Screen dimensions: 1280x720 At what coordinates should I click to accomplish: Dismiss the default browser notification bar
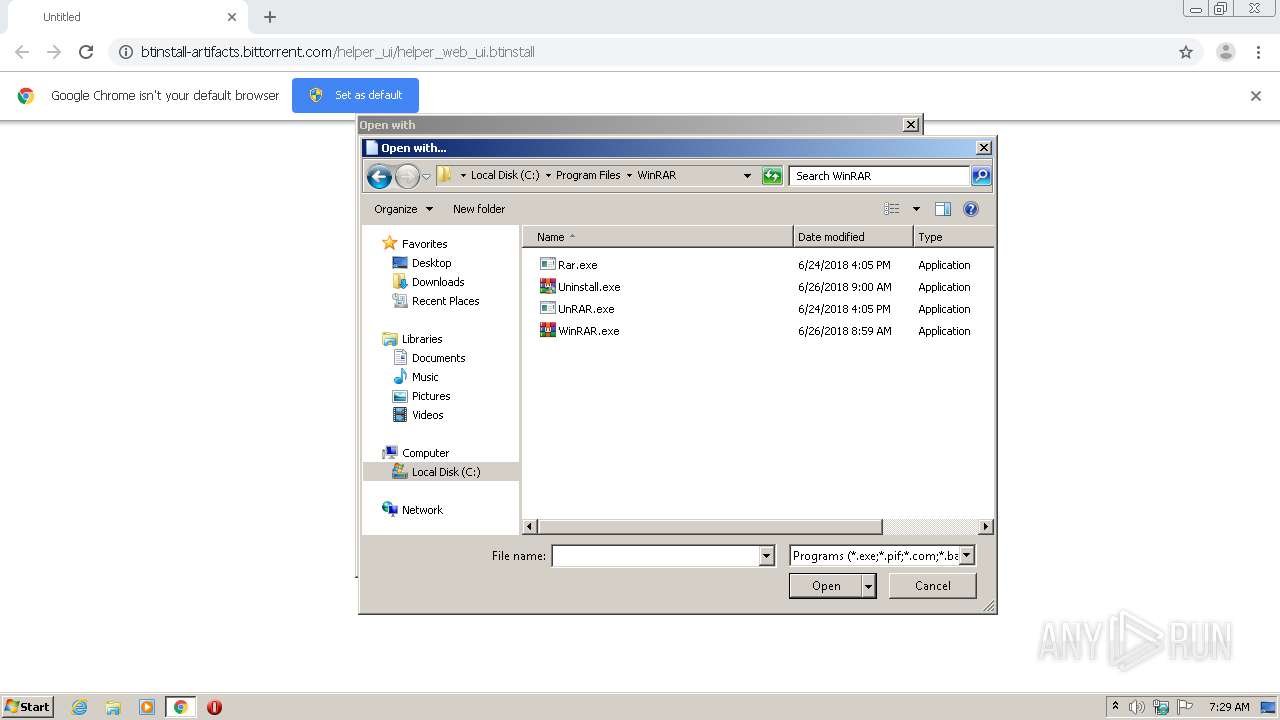point(1256,96)
